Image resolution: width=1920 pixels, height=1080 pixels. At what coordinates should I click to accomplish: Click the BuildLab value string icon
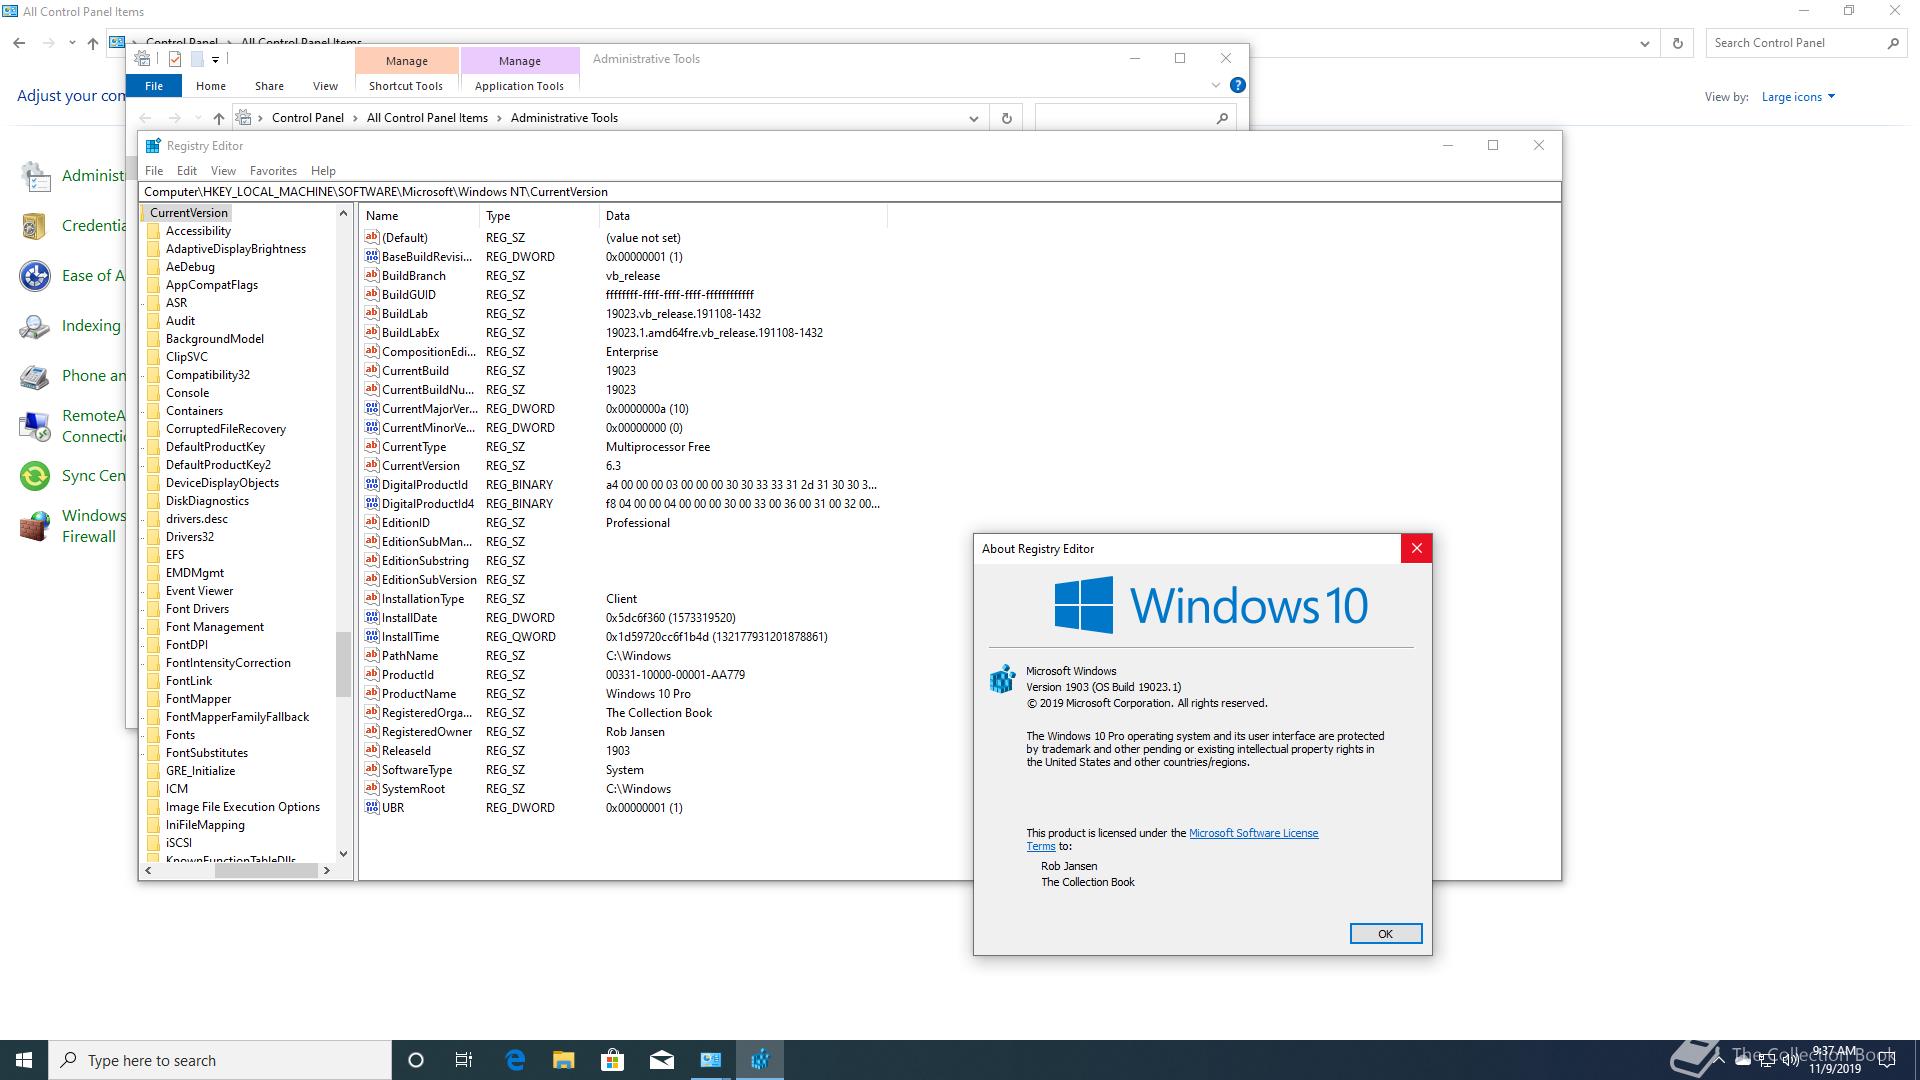coord(372,313)
